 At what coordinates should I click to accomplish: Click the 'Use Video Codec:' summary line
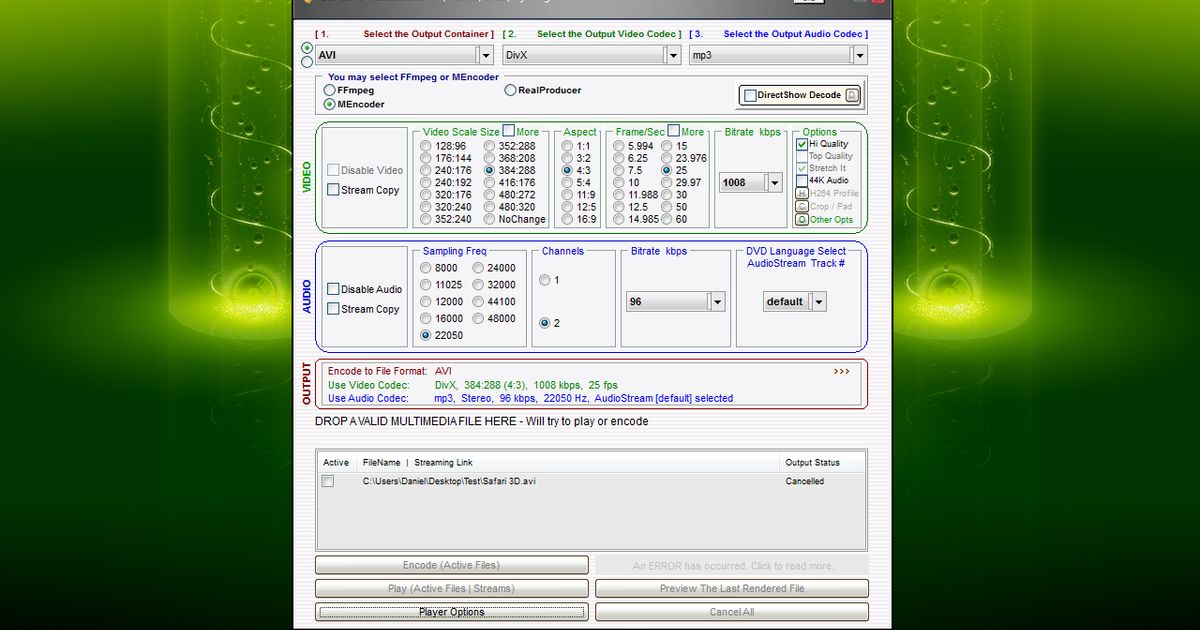(473, 385)
